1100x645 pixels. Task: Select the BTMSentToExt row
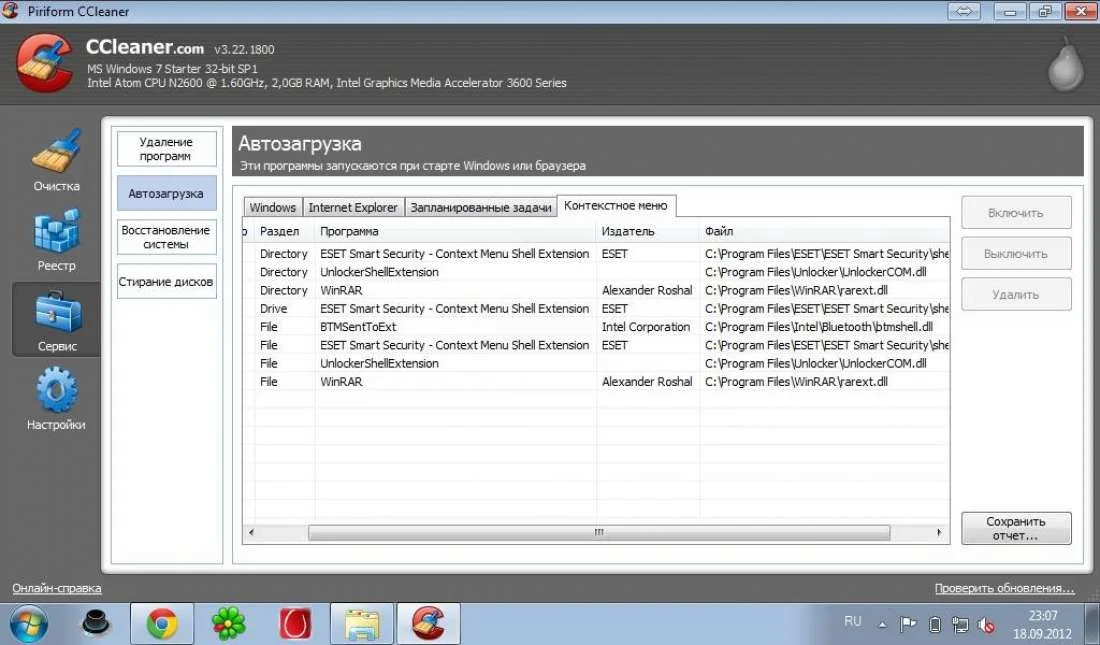(x=596, y=326)
